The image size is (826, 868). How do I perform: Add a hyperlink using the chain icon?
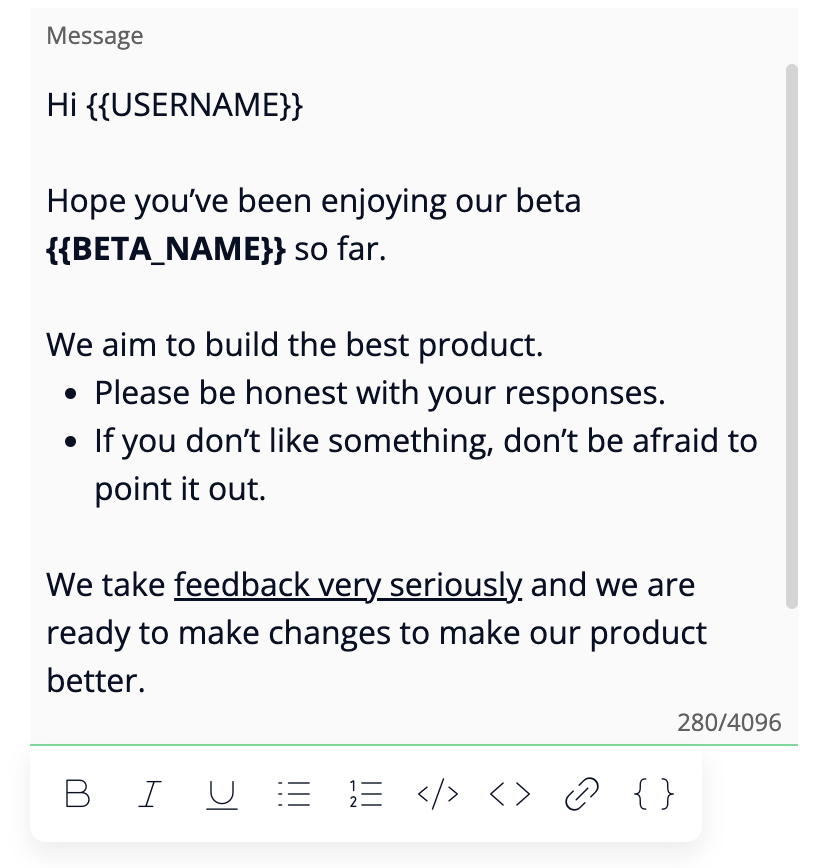[x=582, y=794]
